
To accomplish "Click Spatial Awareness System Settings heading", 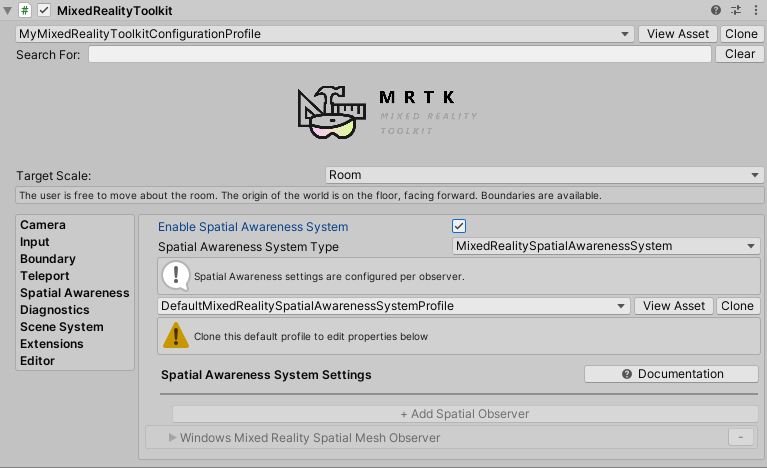I will coord(266,375).
